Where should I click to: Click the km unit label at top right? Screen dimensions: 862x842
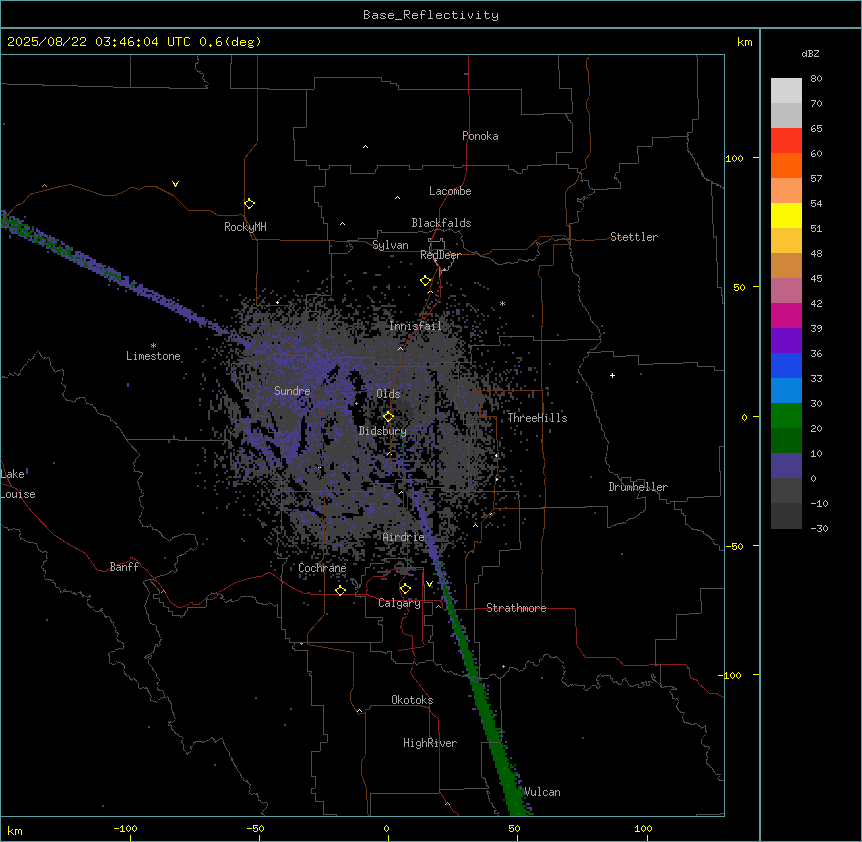pyautogui.click(x=744, y=42)
